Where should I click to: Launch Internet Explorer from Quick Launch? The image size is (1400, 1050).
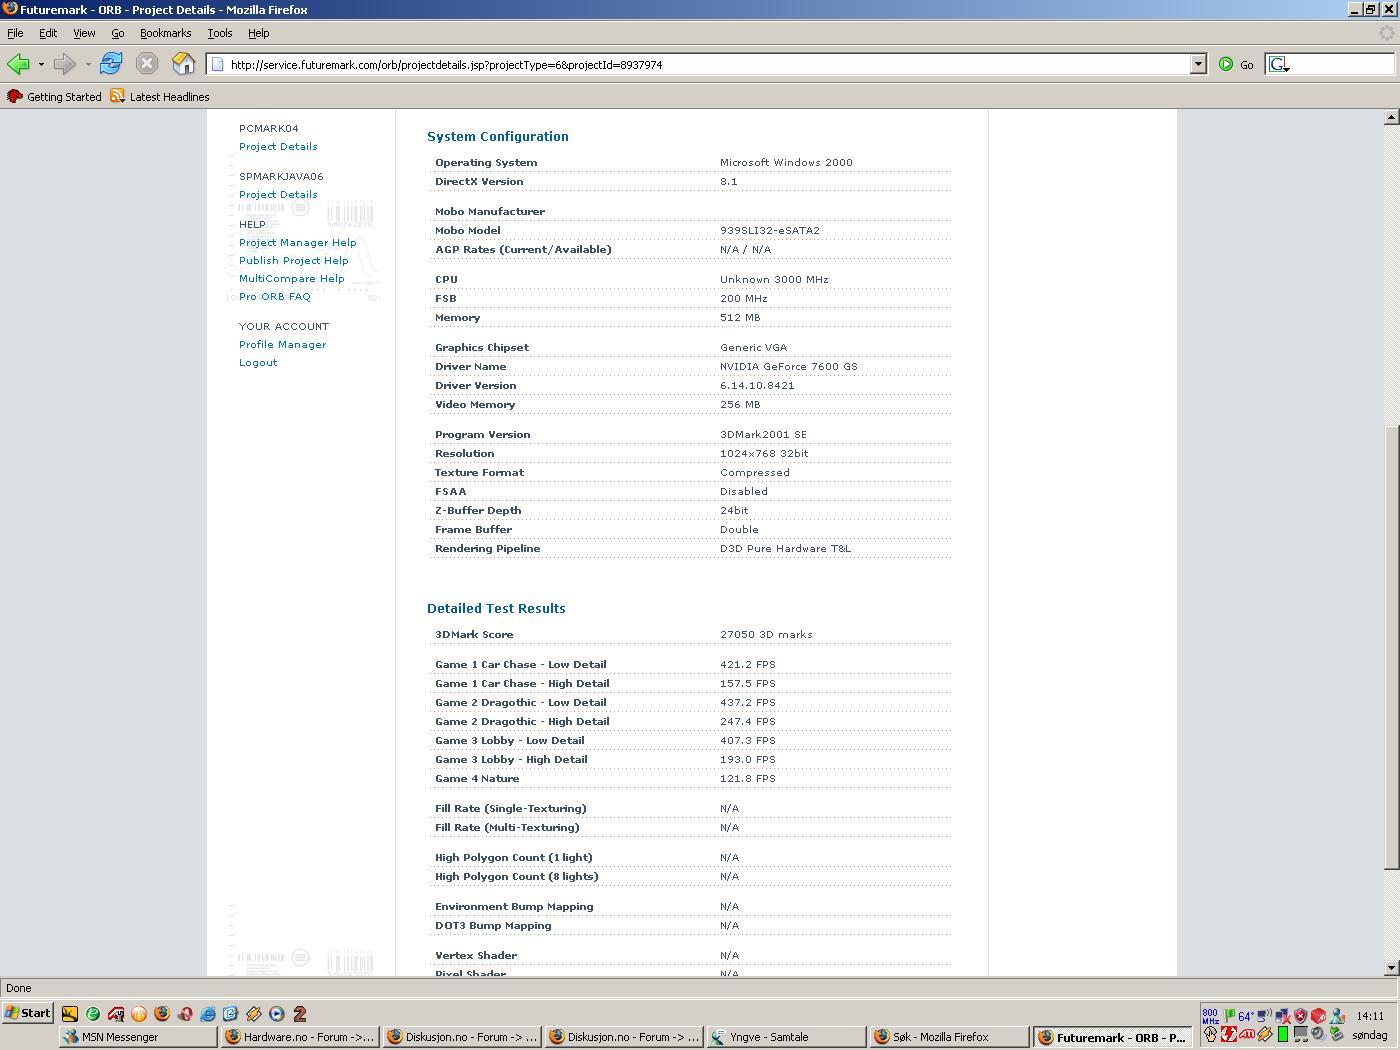[208, 1013]
